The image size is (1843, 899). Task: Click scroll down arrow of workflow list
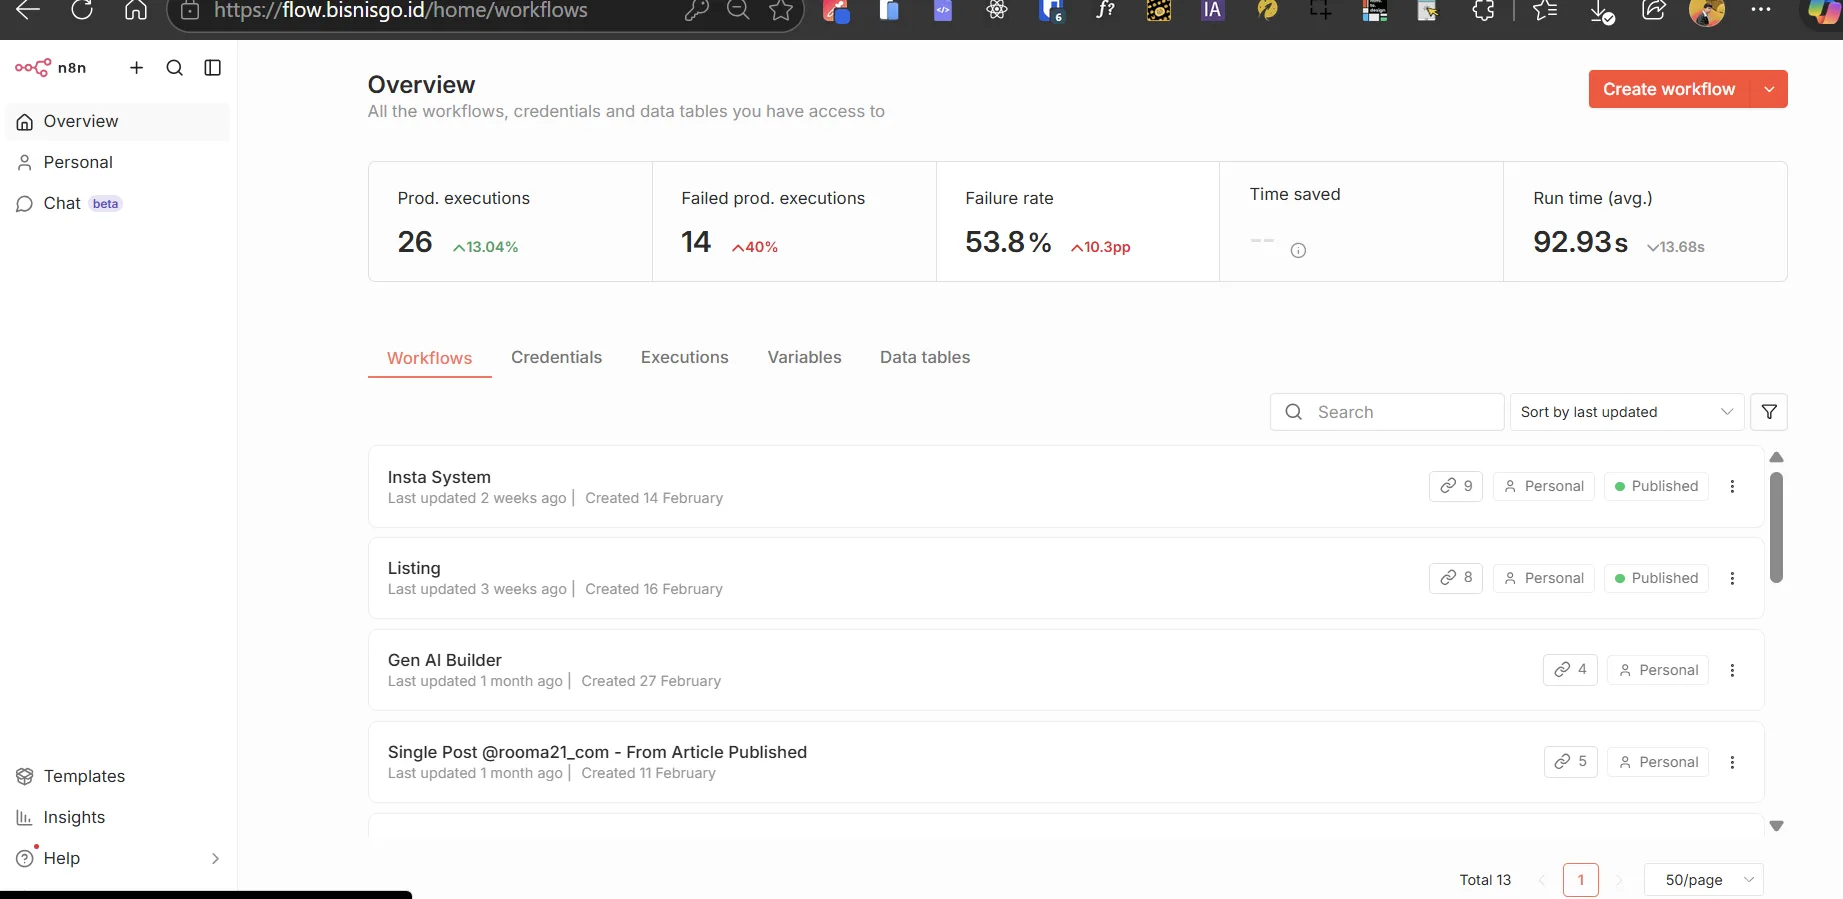coord(1777,826)
